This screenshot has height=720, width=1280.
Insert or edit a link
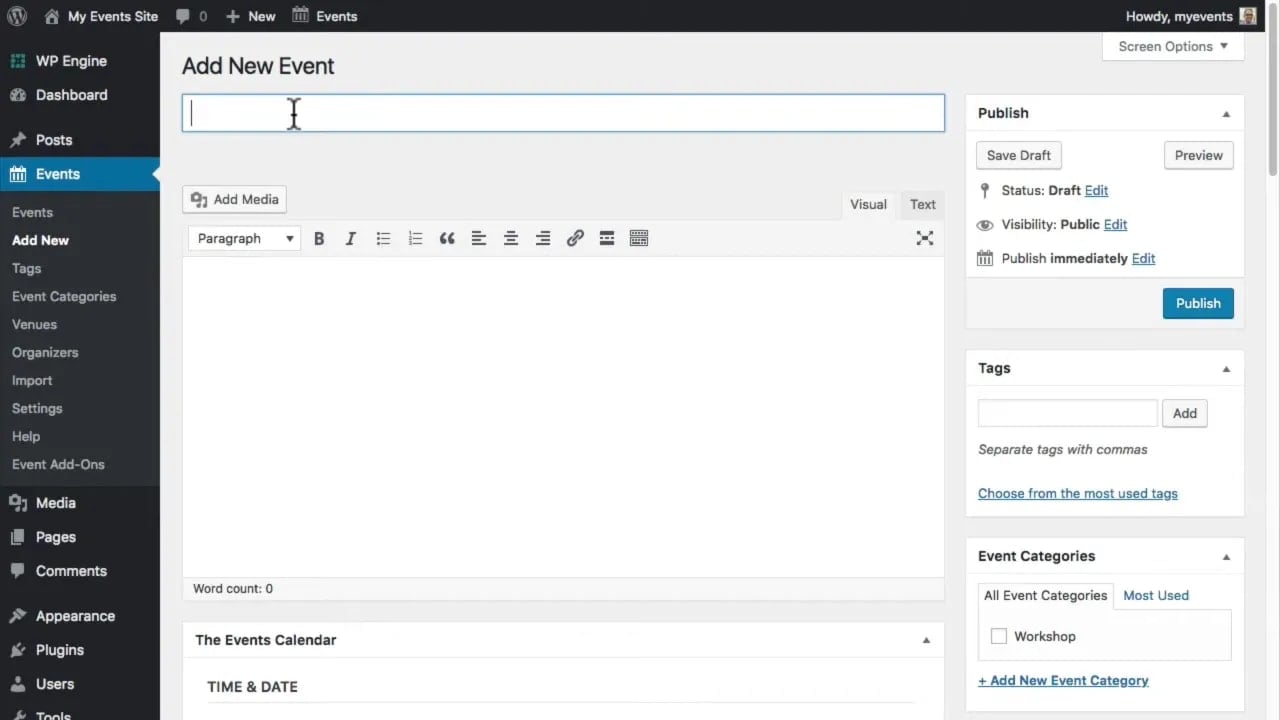[x=575, y=238]
